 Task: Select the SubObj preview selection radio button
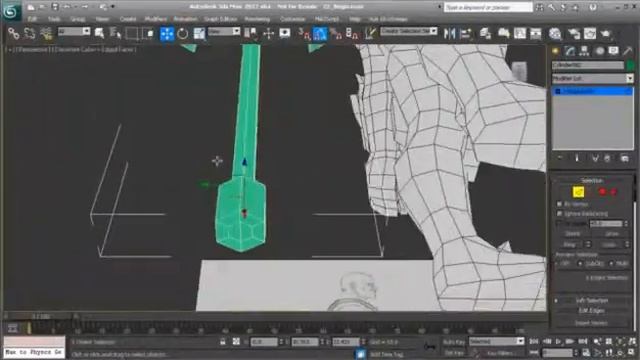click(580, 264)
